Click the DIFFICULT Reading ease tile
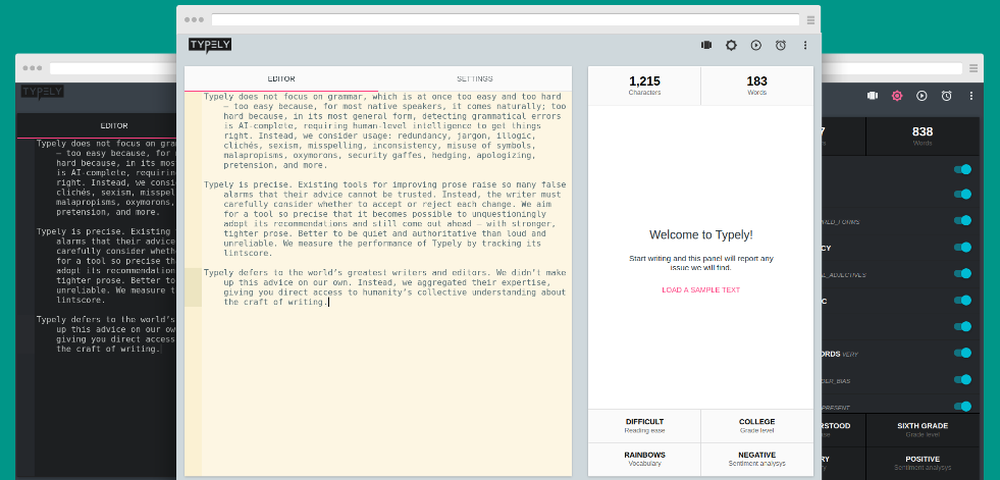Viewport: 1000px width, 480px height. 644,426
